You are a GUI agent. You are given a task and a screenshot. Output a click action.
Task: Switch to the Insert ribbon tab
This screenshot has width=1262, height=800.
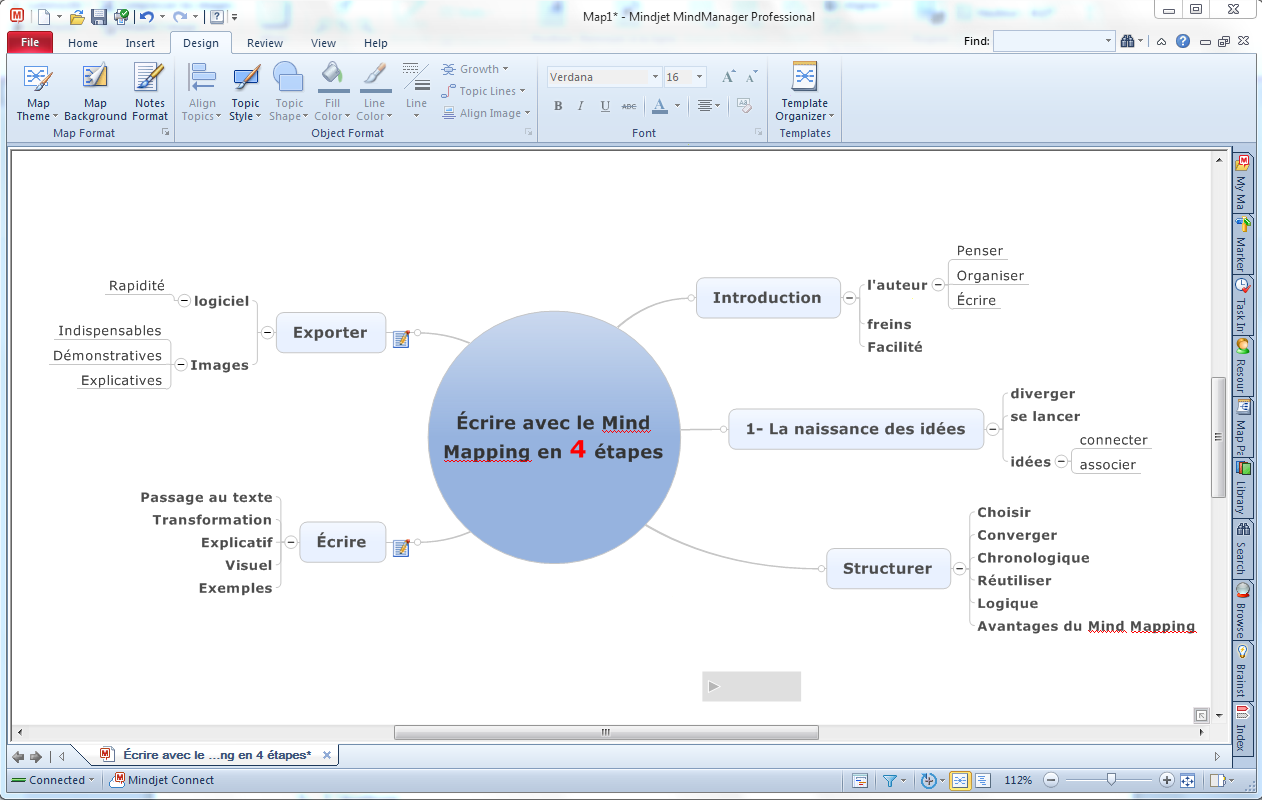(140, 43)
